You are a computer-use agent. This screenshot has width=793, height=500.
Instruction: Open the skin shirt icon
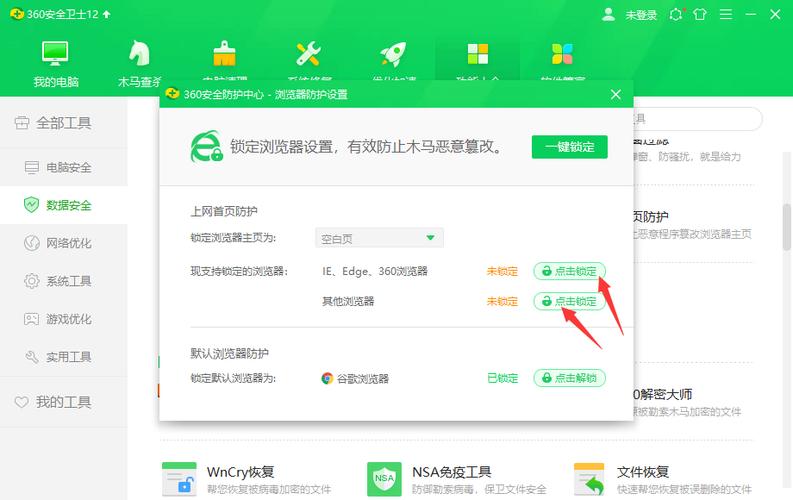[x=700, y=14]
